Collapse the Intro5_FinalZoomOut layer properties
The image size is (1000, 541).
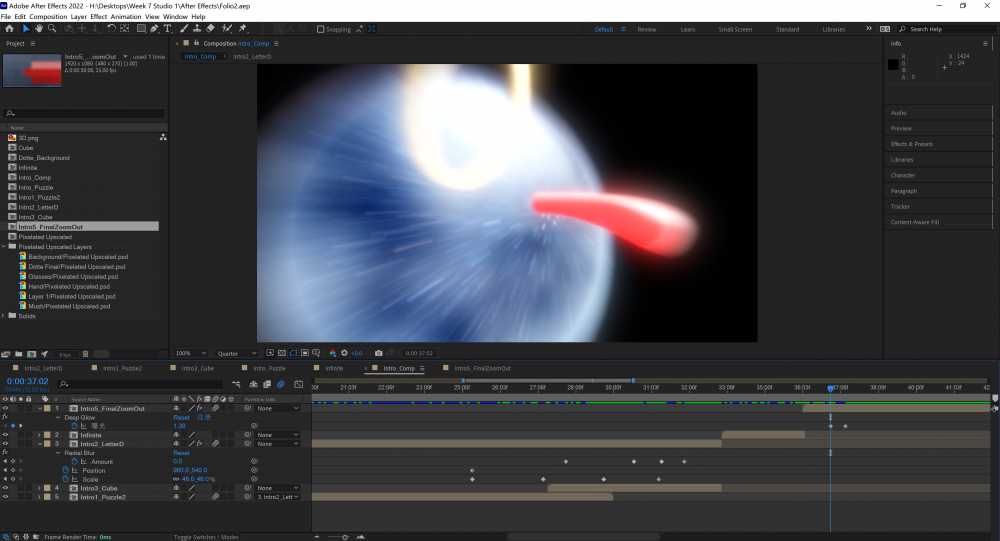tap(40, 408)
